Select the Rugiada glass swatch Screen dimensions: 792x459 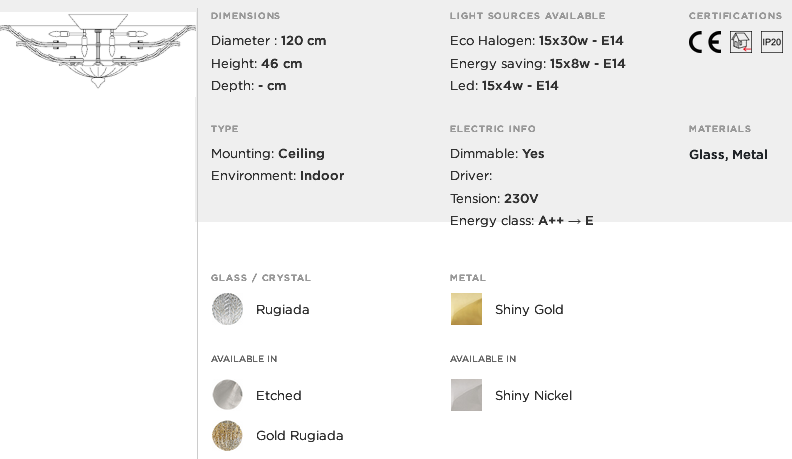coord(227,309)
